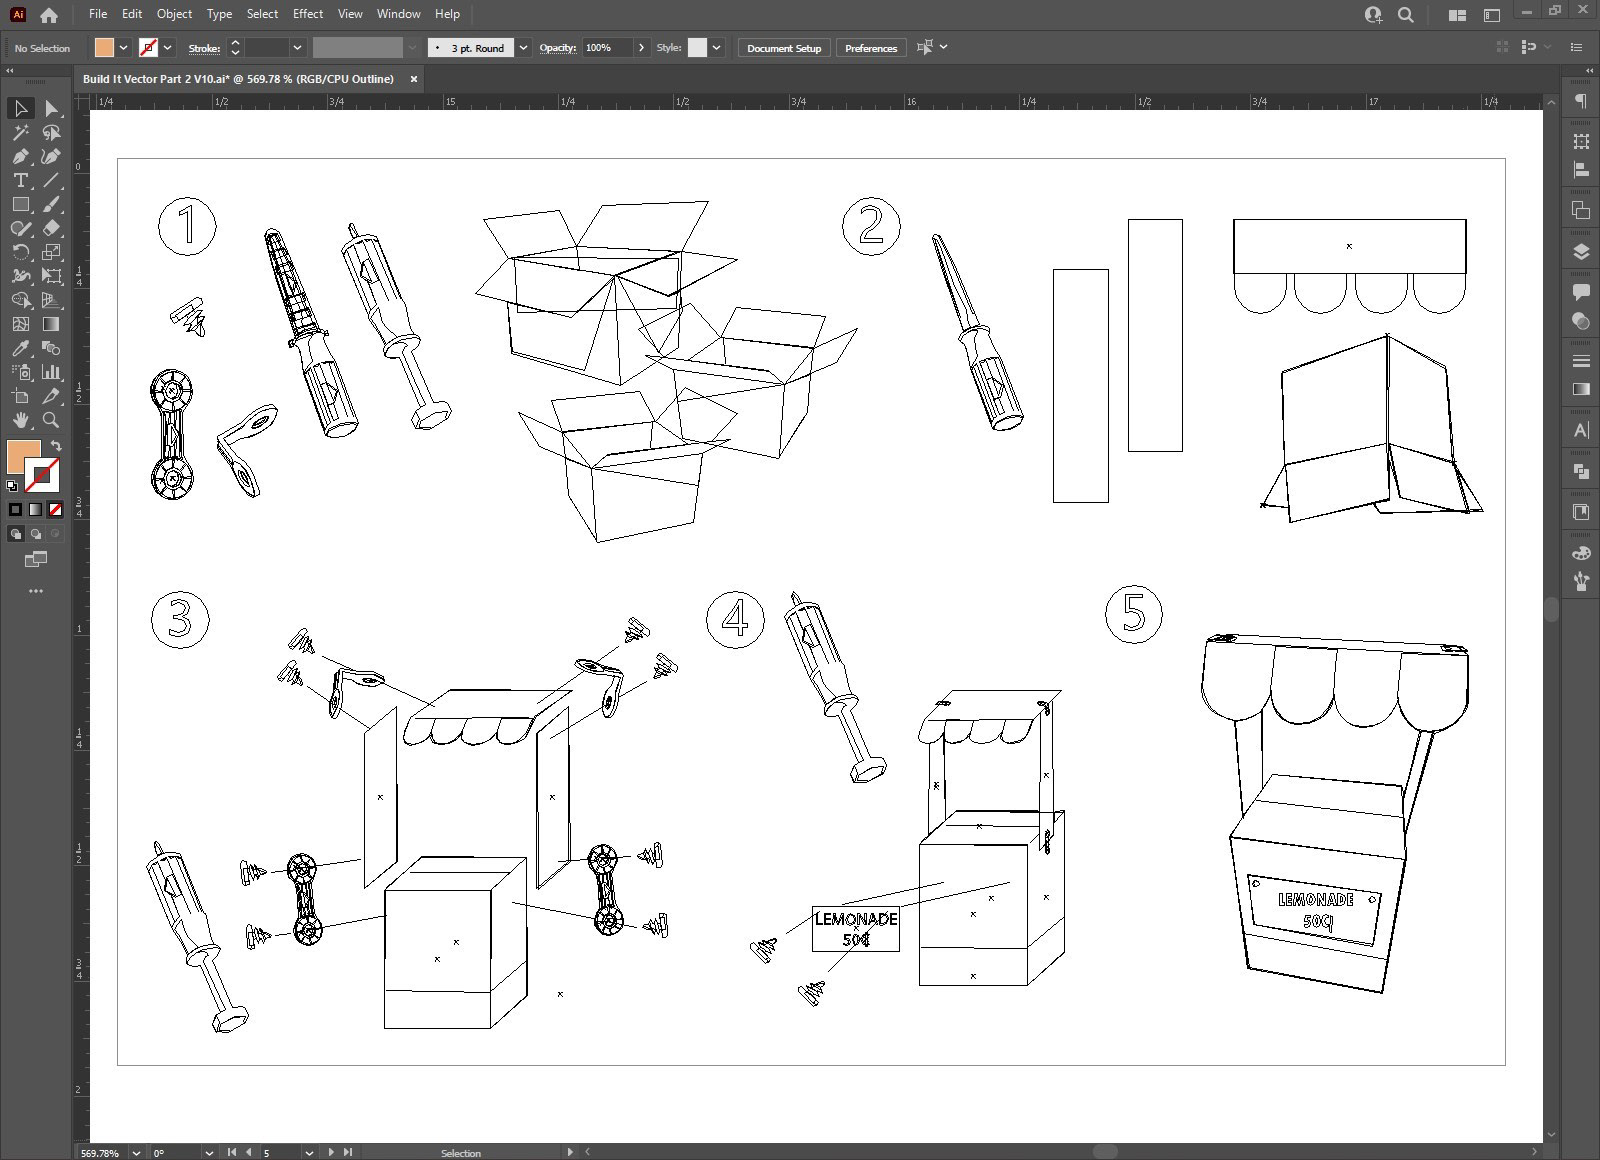Open the Type menu

pos(219,14)
